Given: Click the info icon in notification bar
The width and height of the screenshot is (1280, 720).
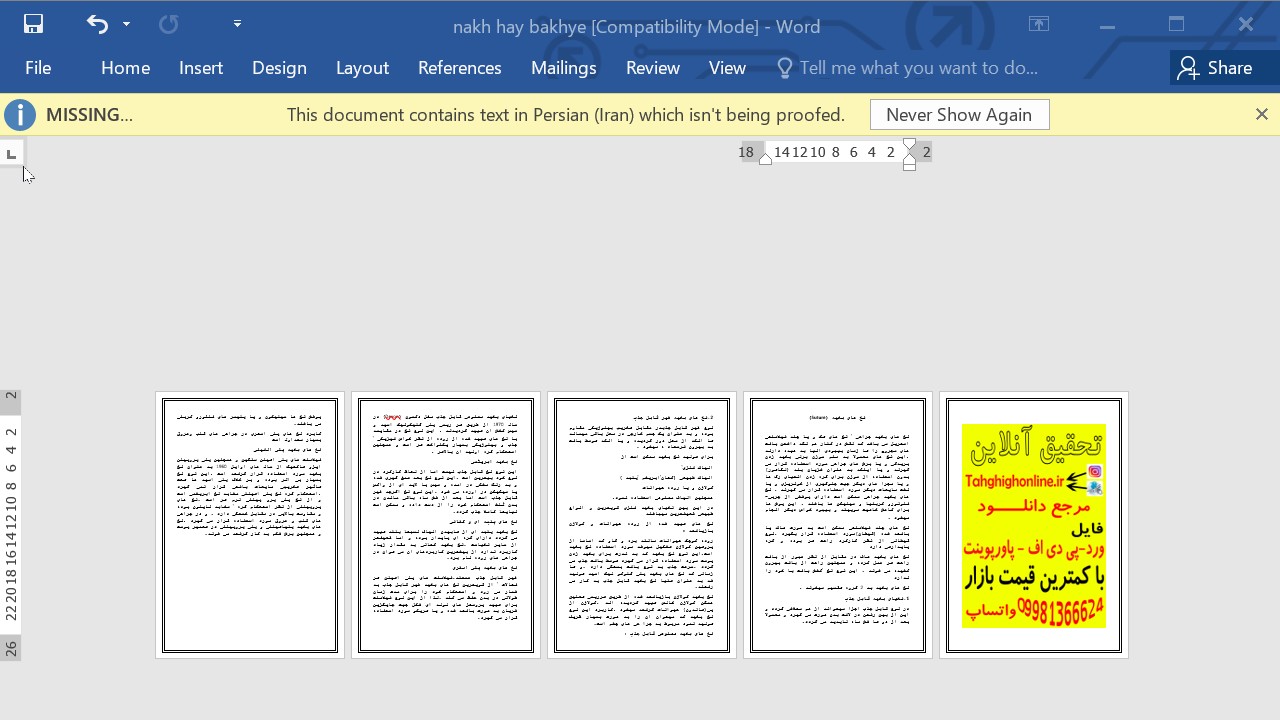Looking at the screenshot, I should click(x=20, y=115).
